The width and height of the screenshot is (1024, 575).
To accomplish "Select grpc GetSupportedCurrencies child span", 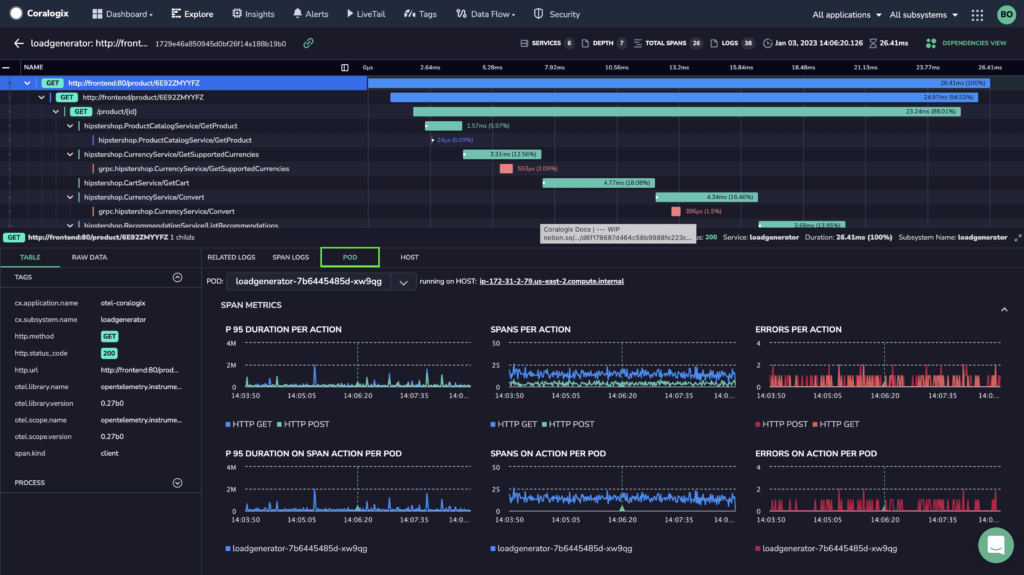I will click(193, 169).
